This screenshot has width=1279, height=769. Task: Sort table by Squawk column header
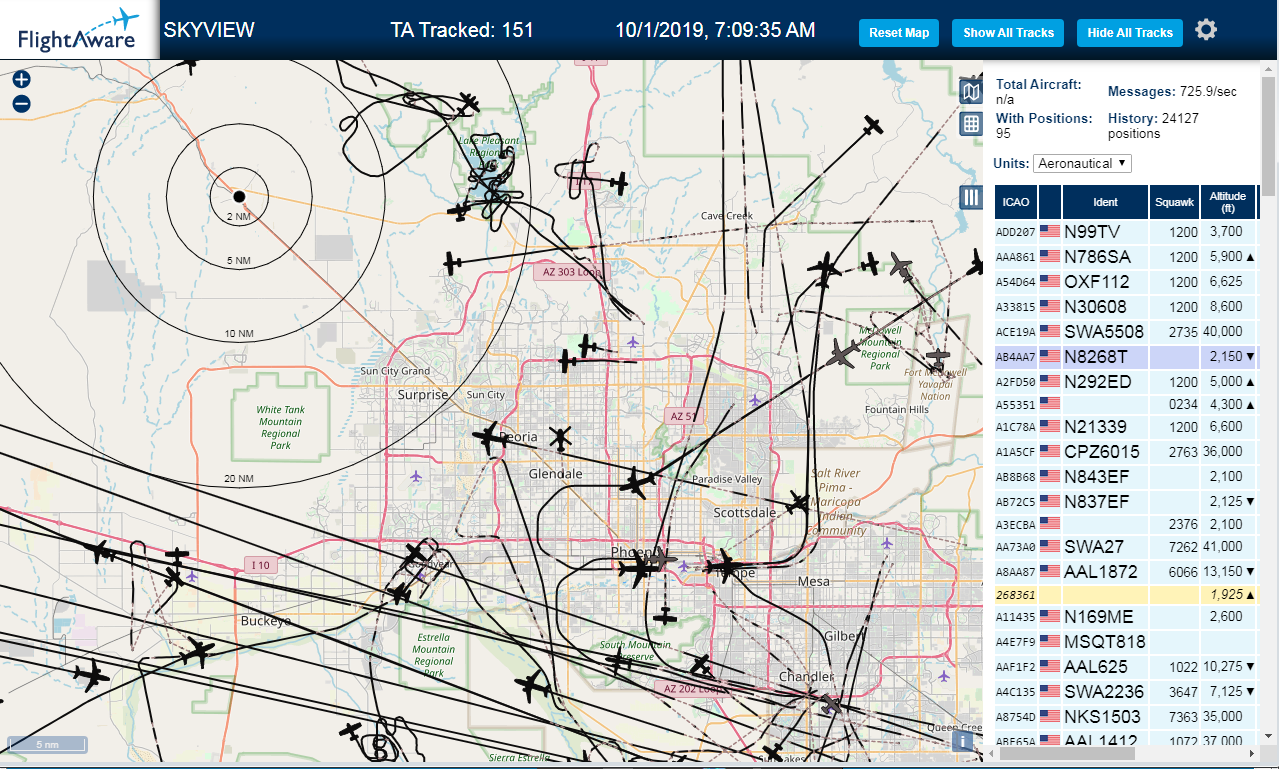click(x=1174, y=202)
